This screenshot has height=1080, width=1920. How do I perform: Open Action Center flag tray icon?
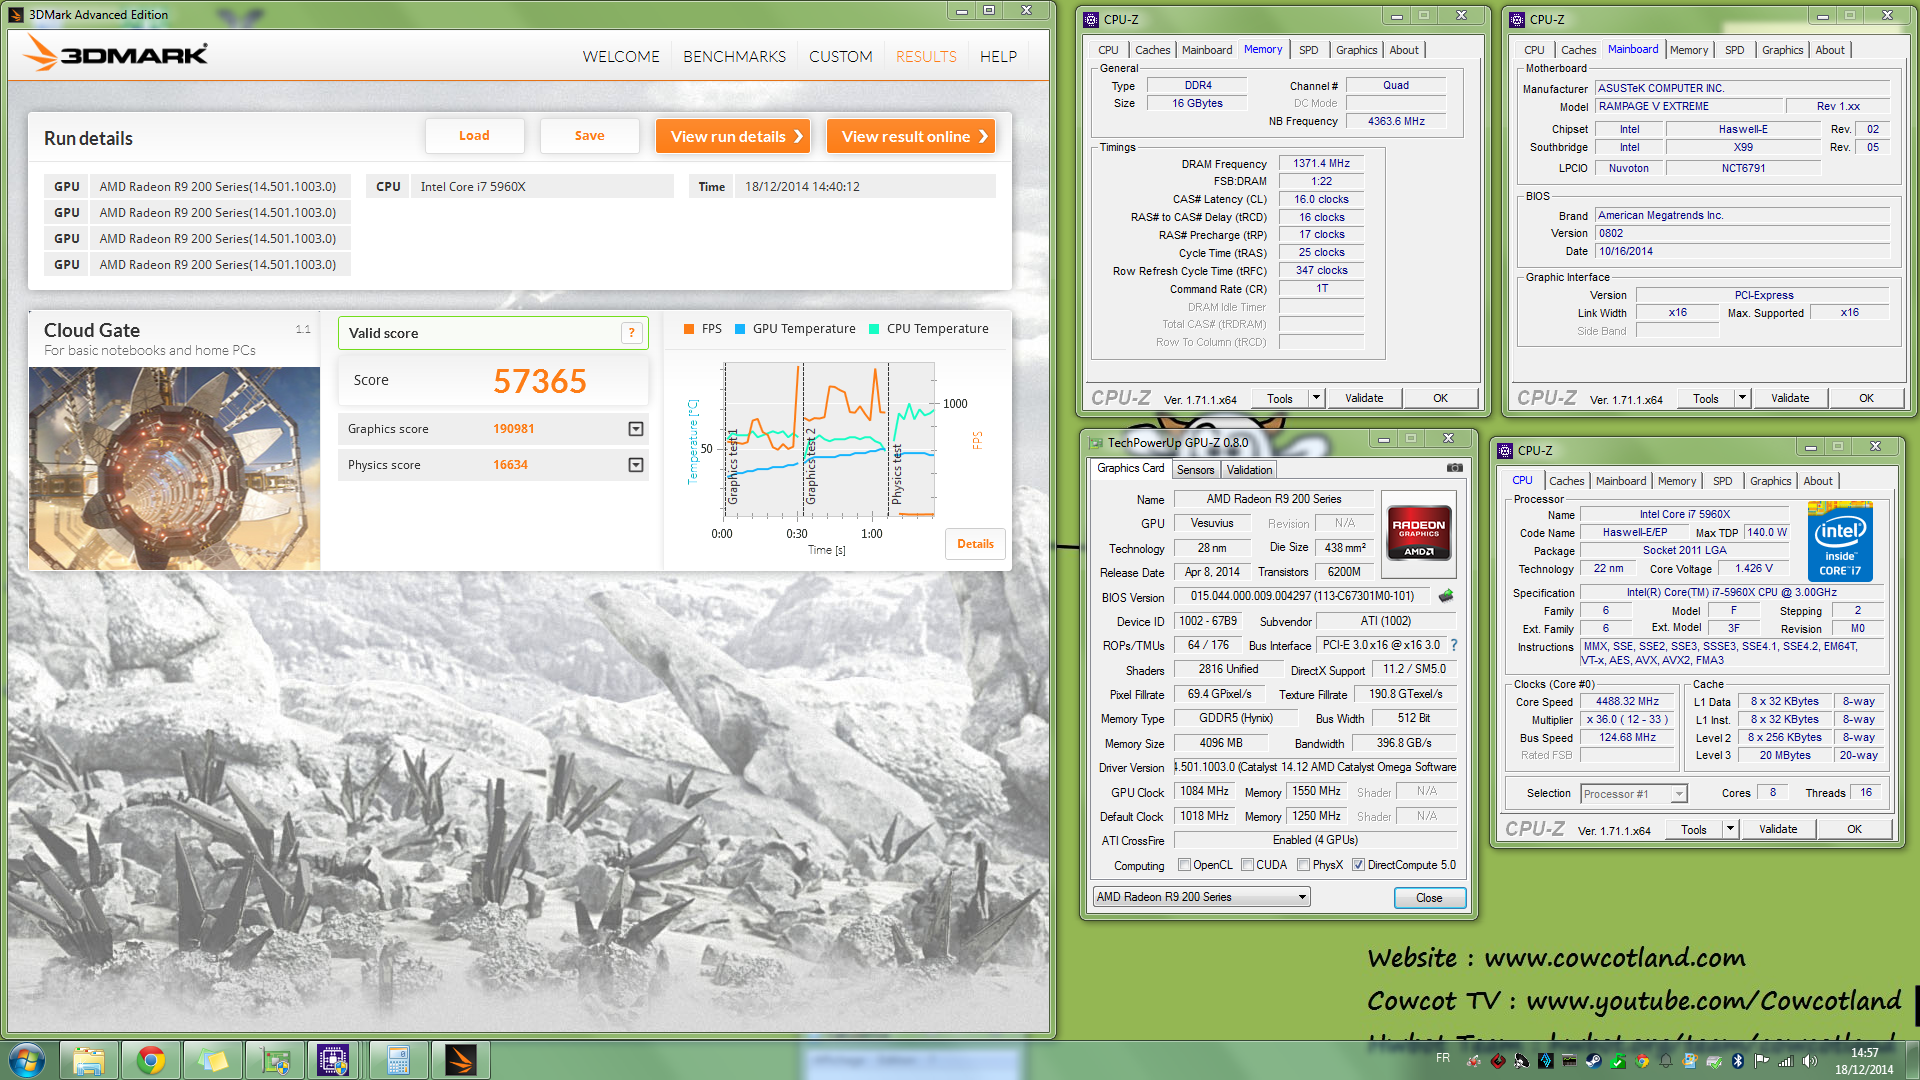click(1761, 1061)
